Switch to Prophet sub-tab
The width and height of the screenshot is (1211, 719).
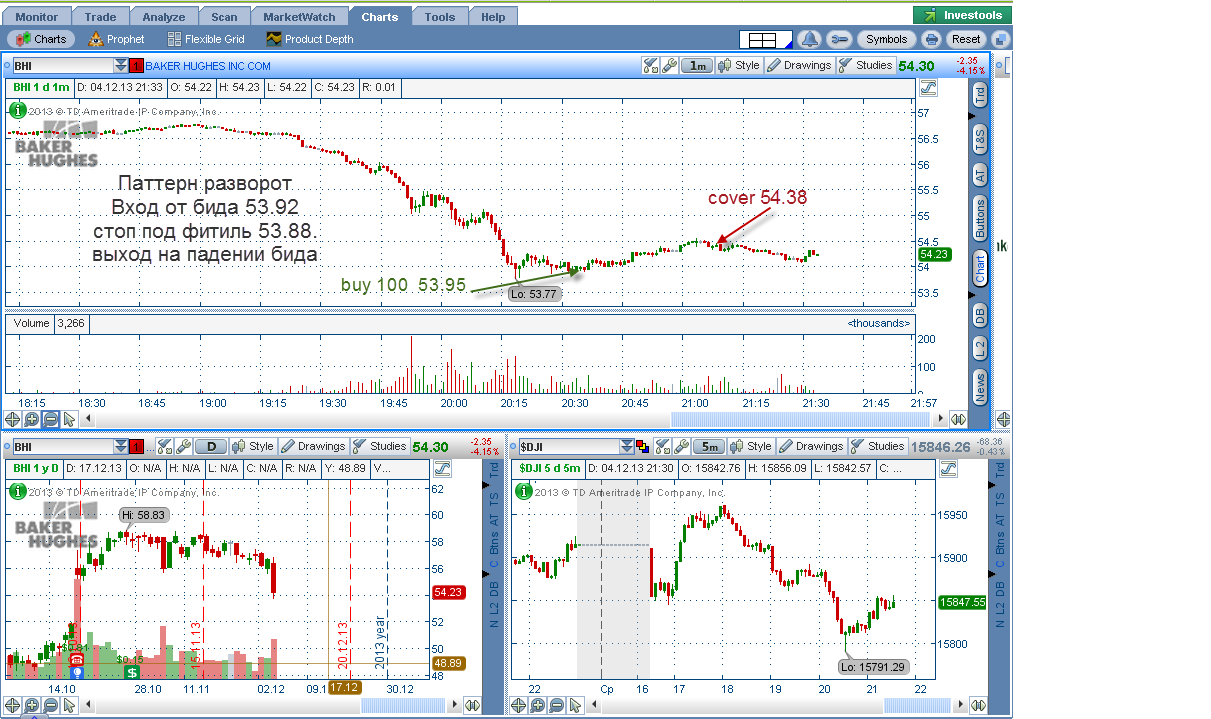pos(117,39)
